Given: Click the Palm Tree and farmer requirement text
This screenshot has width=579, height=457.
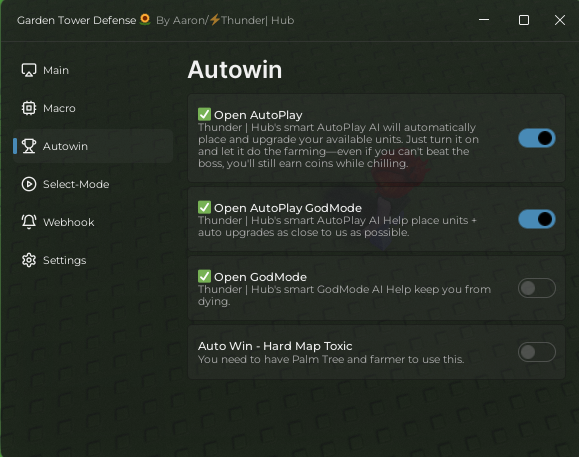Looking at the screenshot, I should click(331, 359).
